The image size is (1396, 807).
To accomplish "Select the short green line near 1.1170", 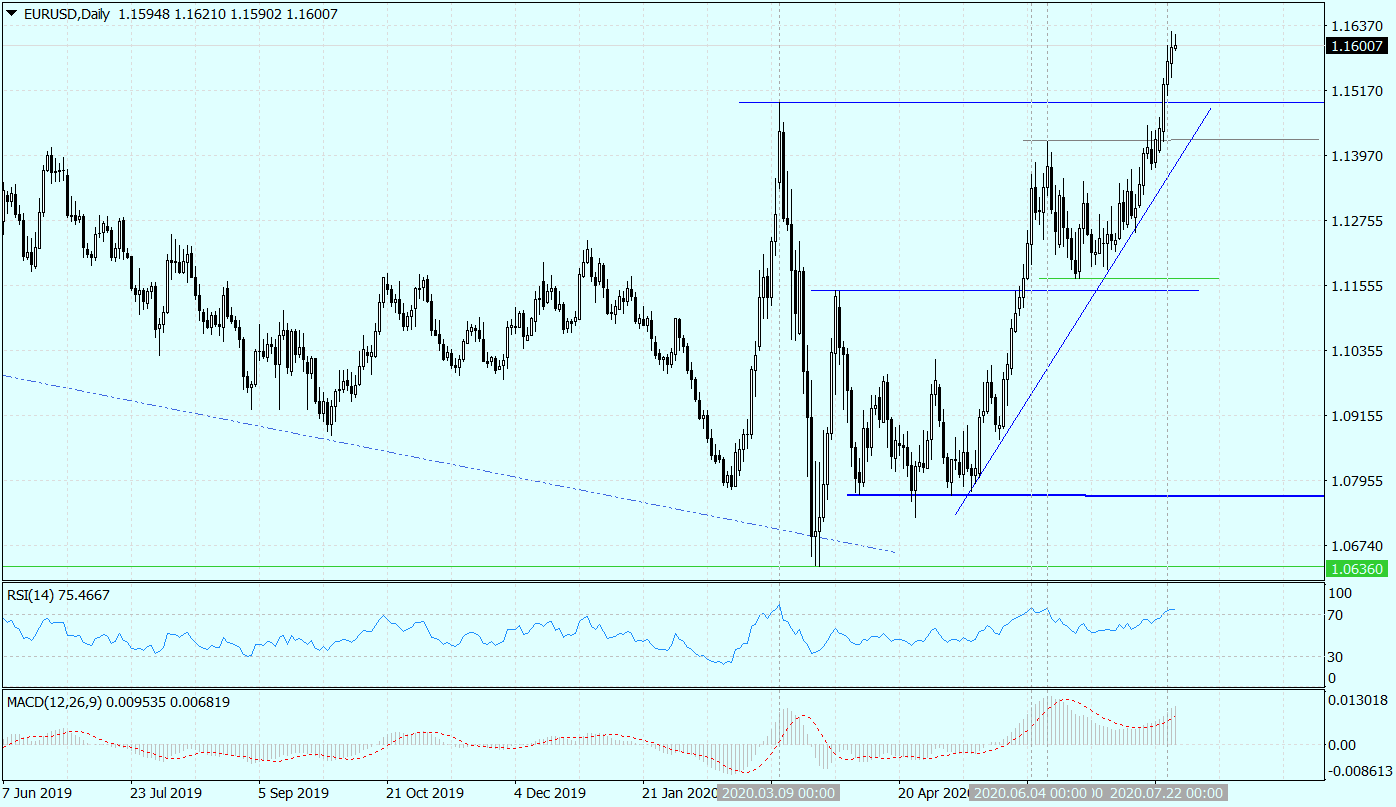I will pos(1128,278).
